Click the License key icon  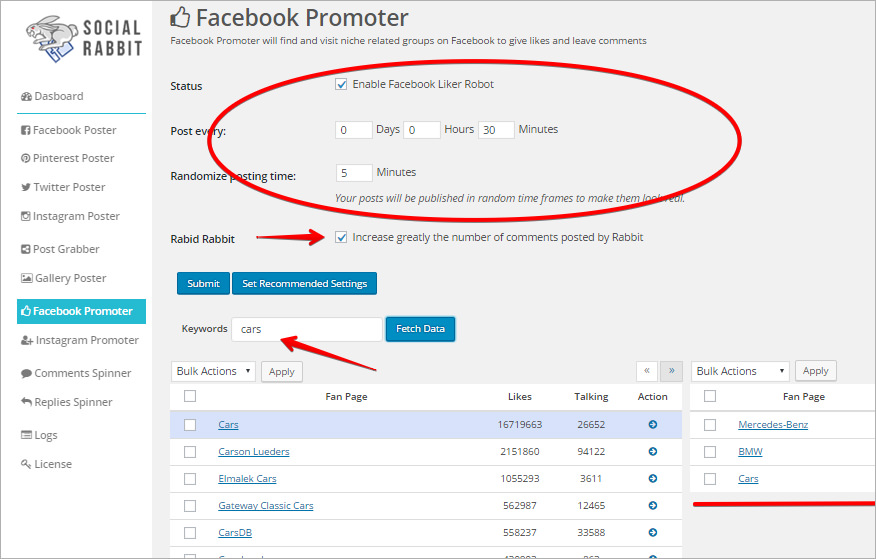pyautogui.click(x=26, y=464)
